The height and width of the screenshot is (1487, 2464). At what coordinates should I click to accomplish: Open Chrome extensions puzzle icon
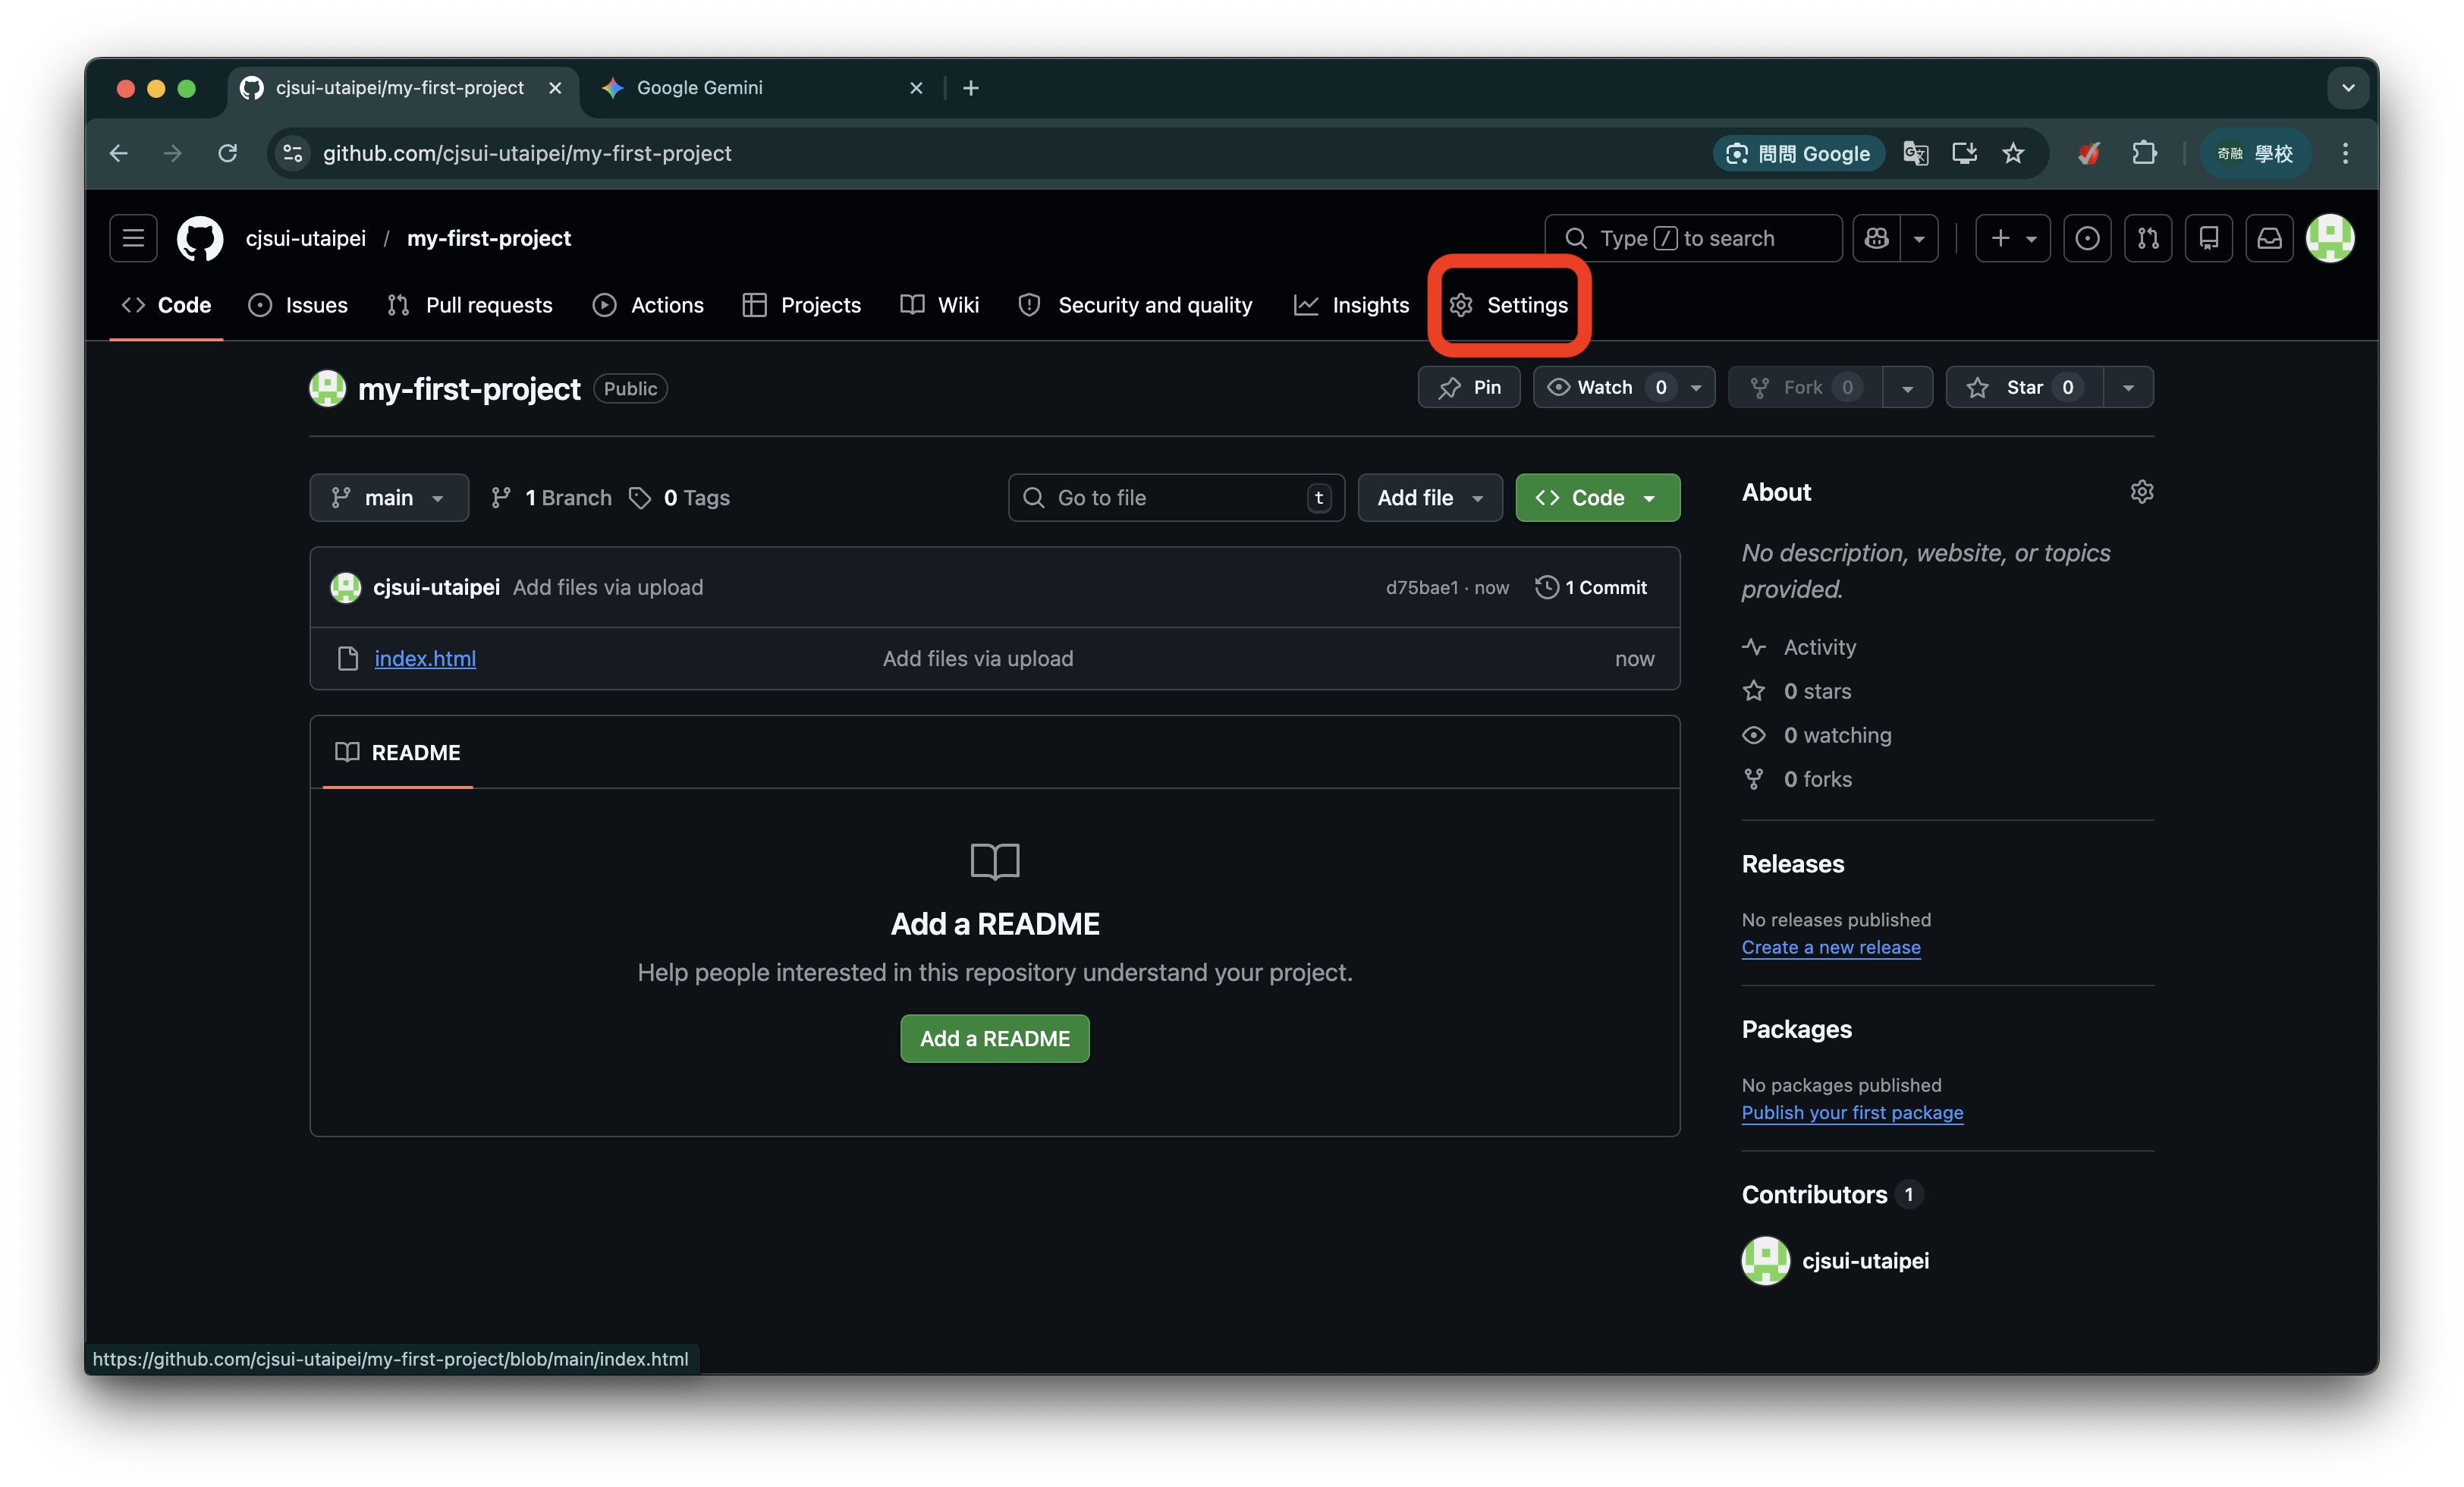(2144, 153)
